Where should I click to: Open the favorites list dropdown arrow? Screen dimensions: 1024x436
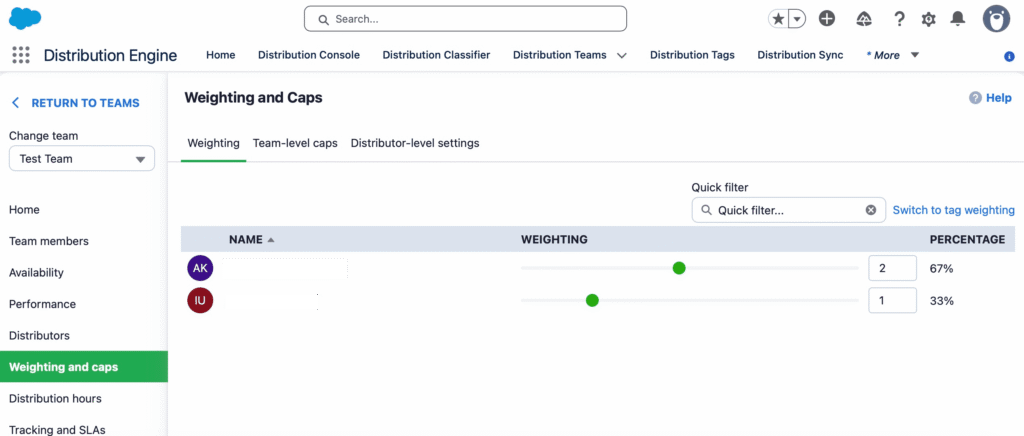[x=797, y=20]
